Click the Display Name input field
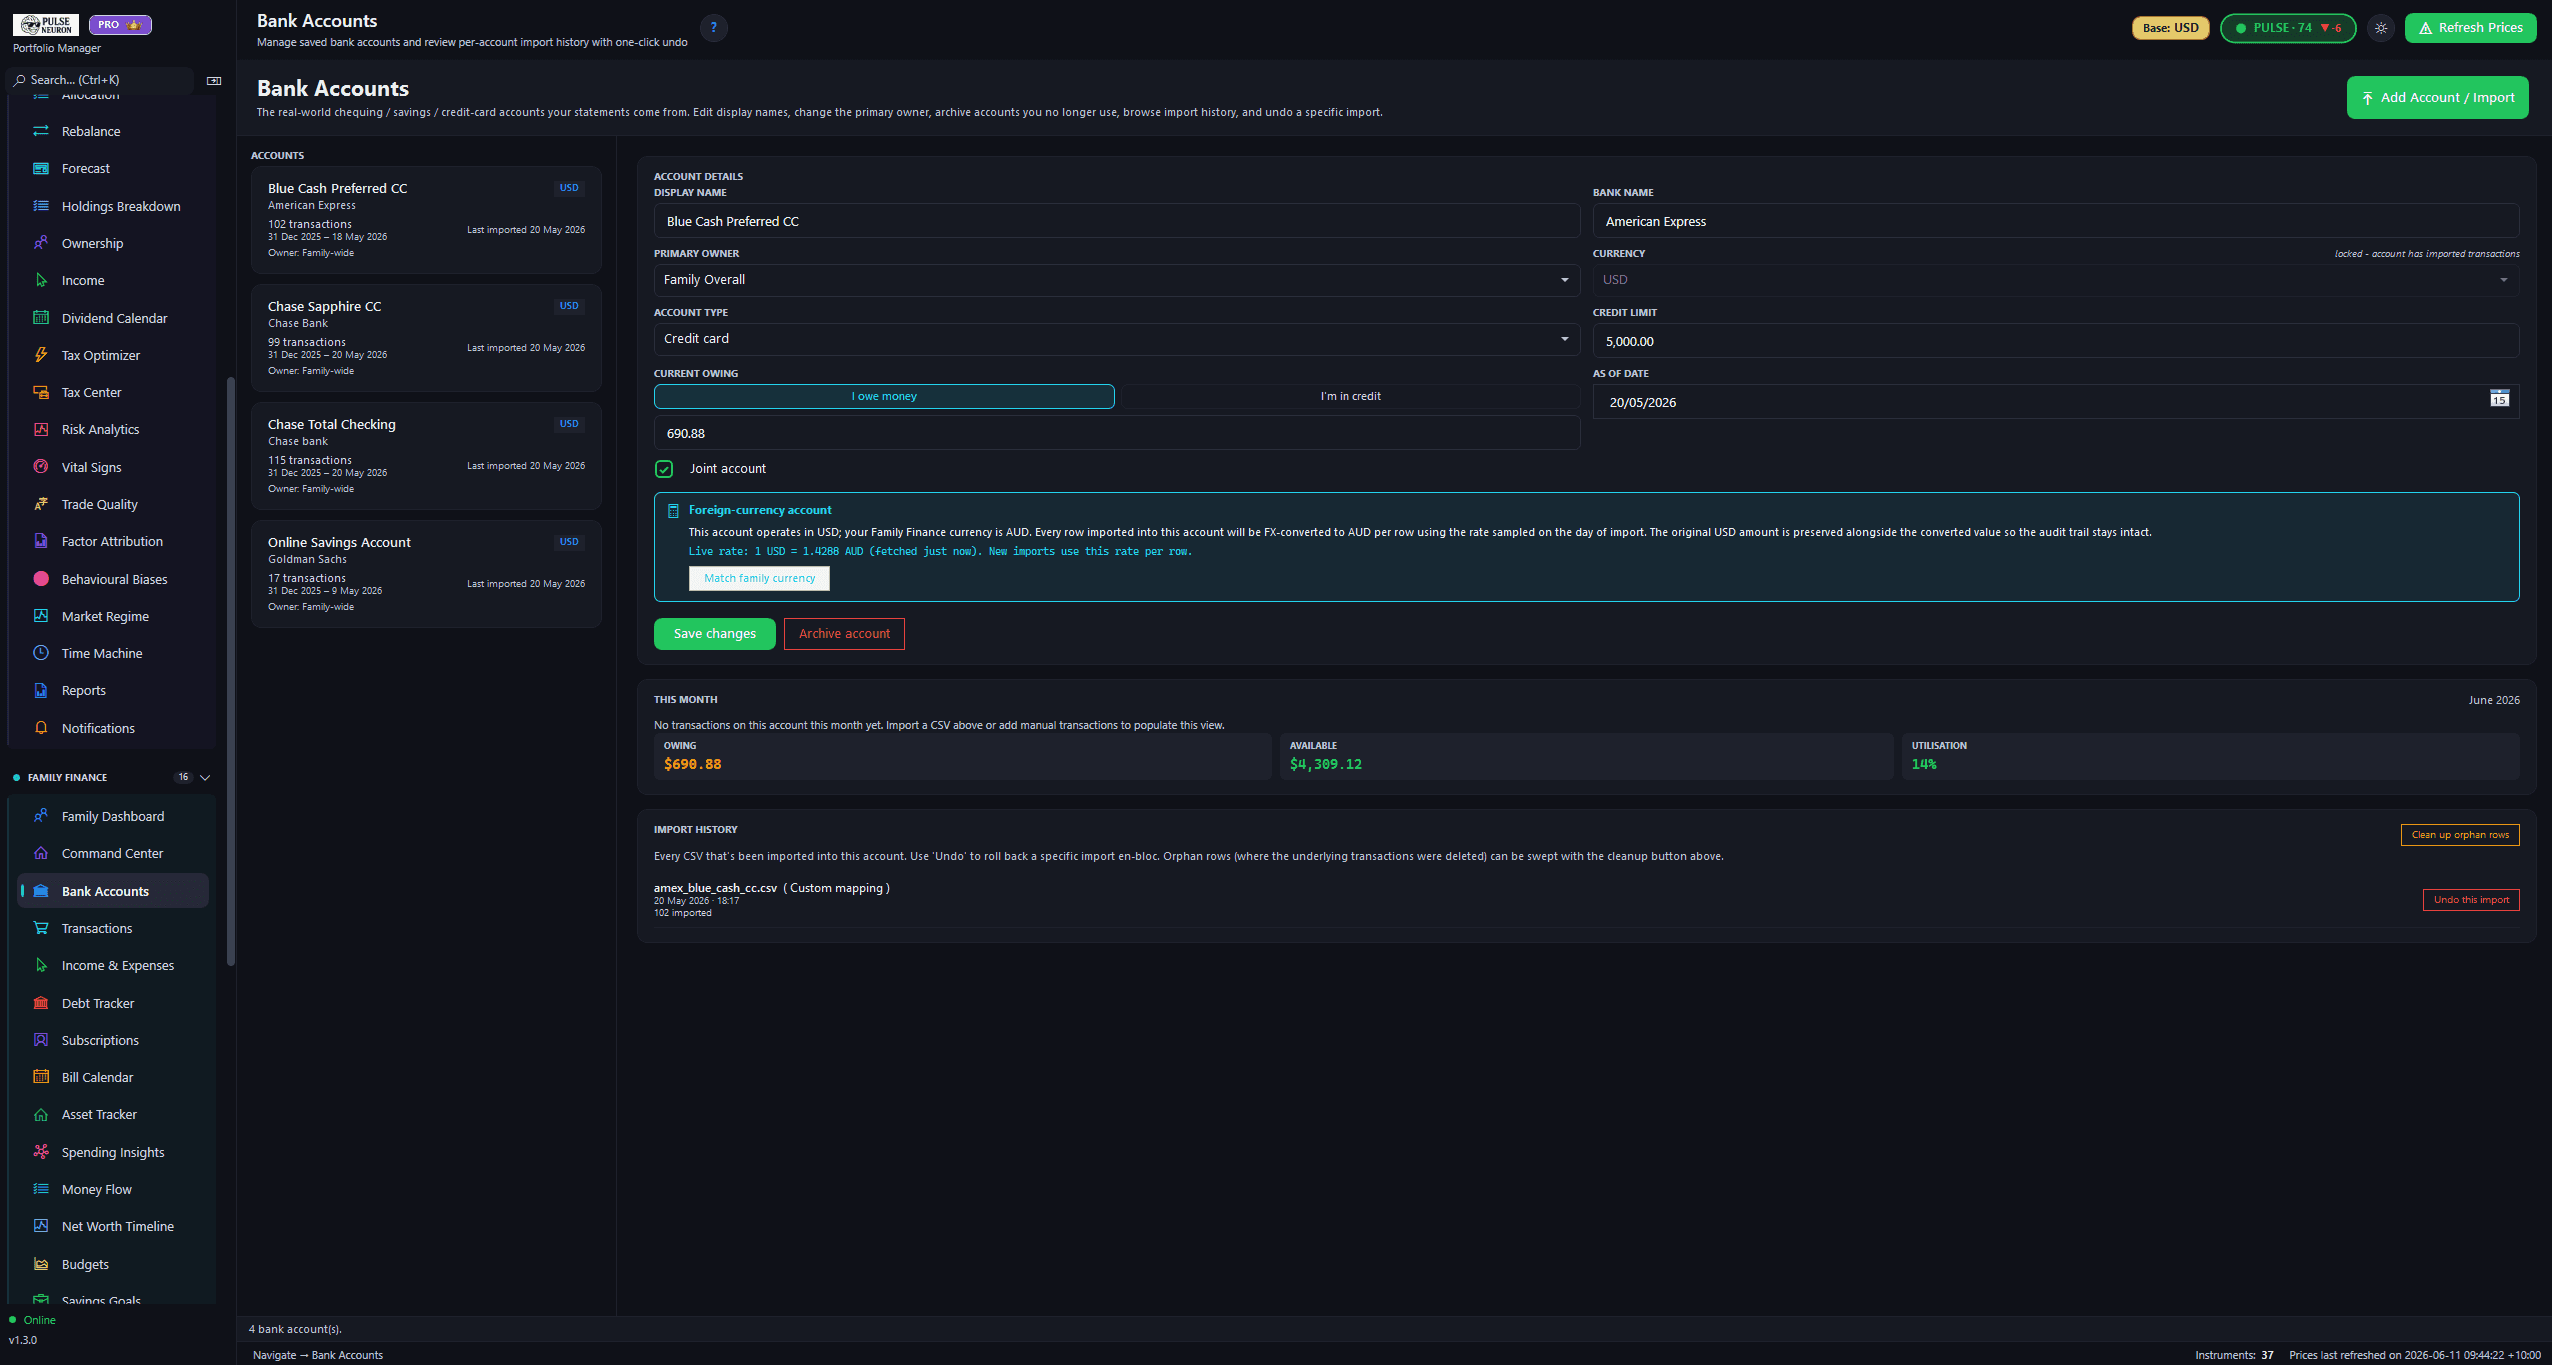The height and width of the screenshot is (1365, 2552). (x=1116, y=222)
